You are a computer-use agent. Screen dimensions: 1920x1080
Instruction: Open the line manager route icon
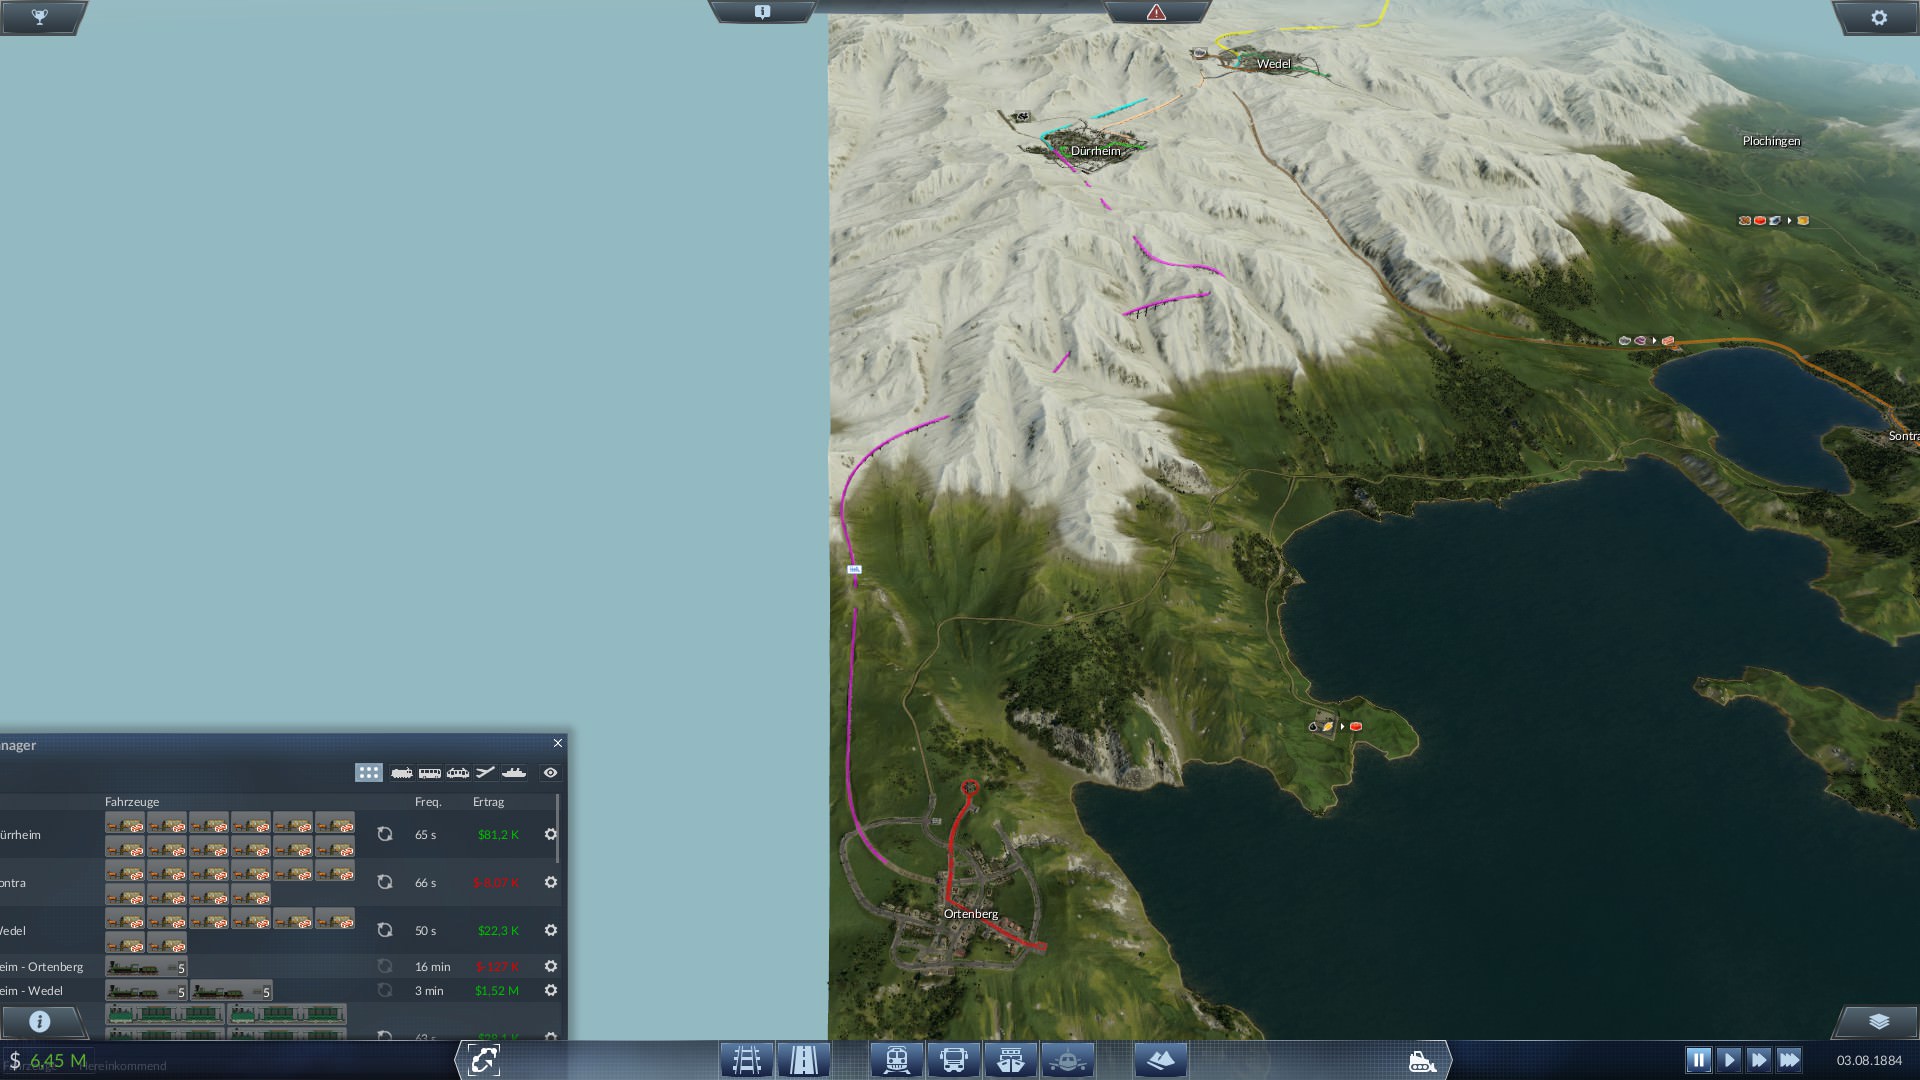(483, 1060)
